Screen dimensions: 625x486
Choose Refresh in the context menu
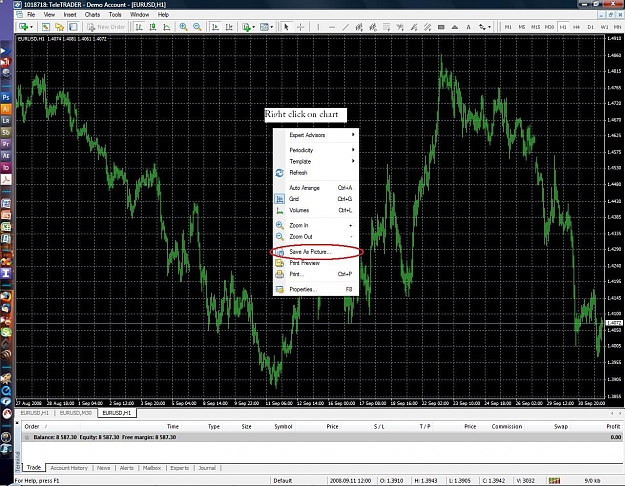click(x=316, y=173)
